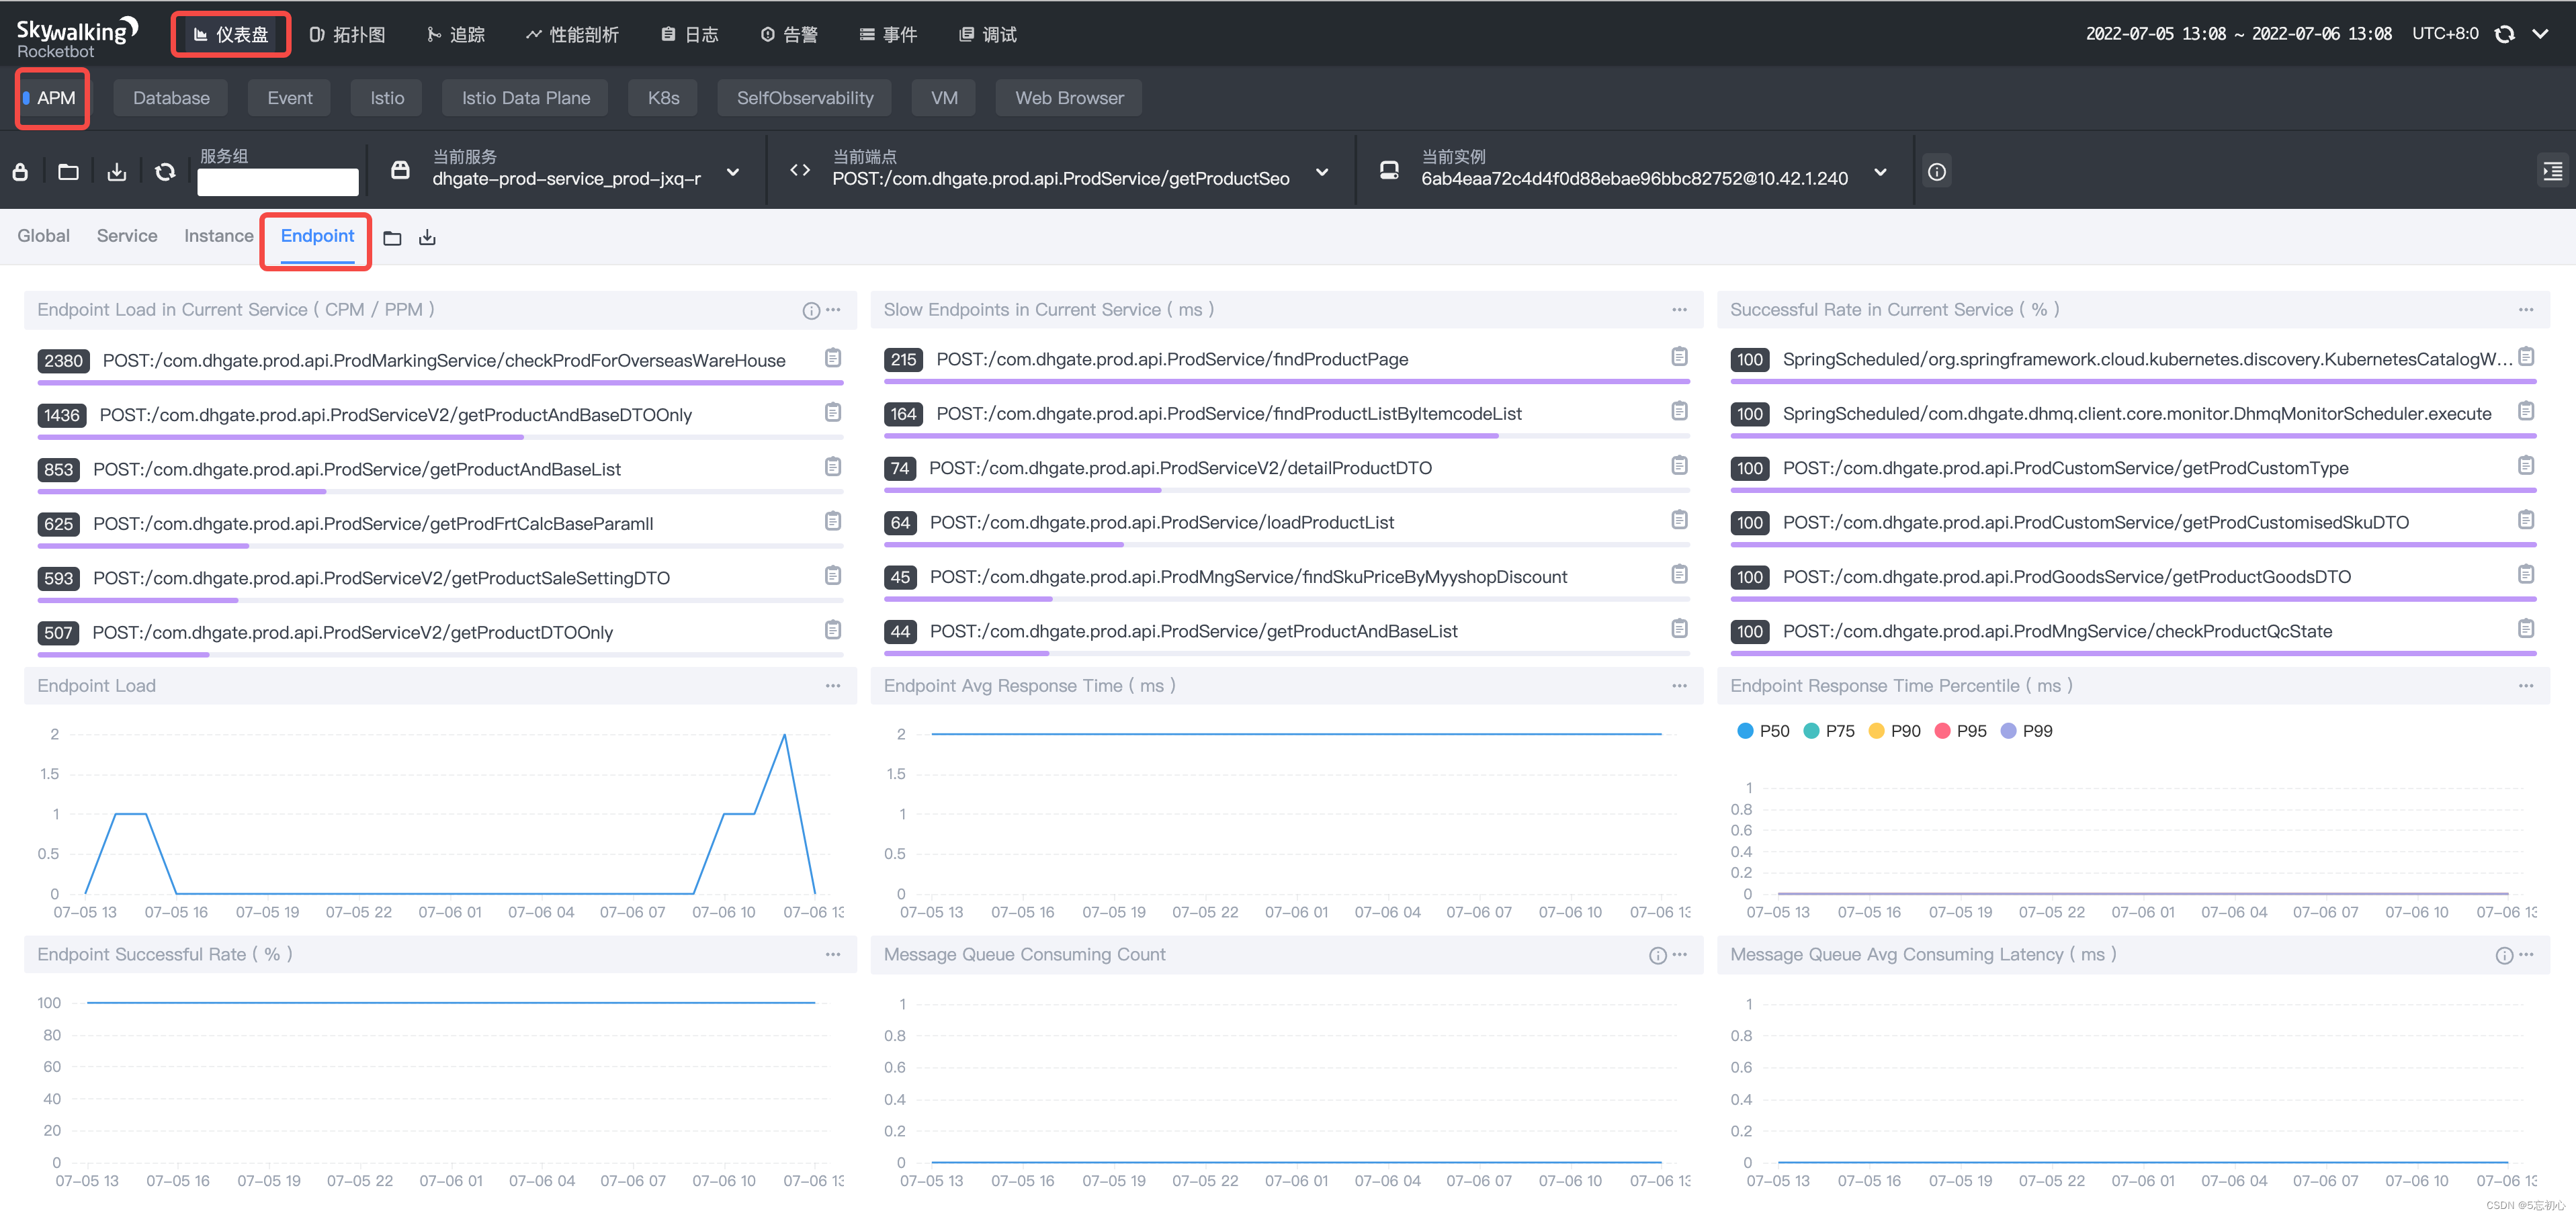The image size is (2576, 1217).
Task: Click the download icon in service toolbar
Action: [x=117, y=172]
